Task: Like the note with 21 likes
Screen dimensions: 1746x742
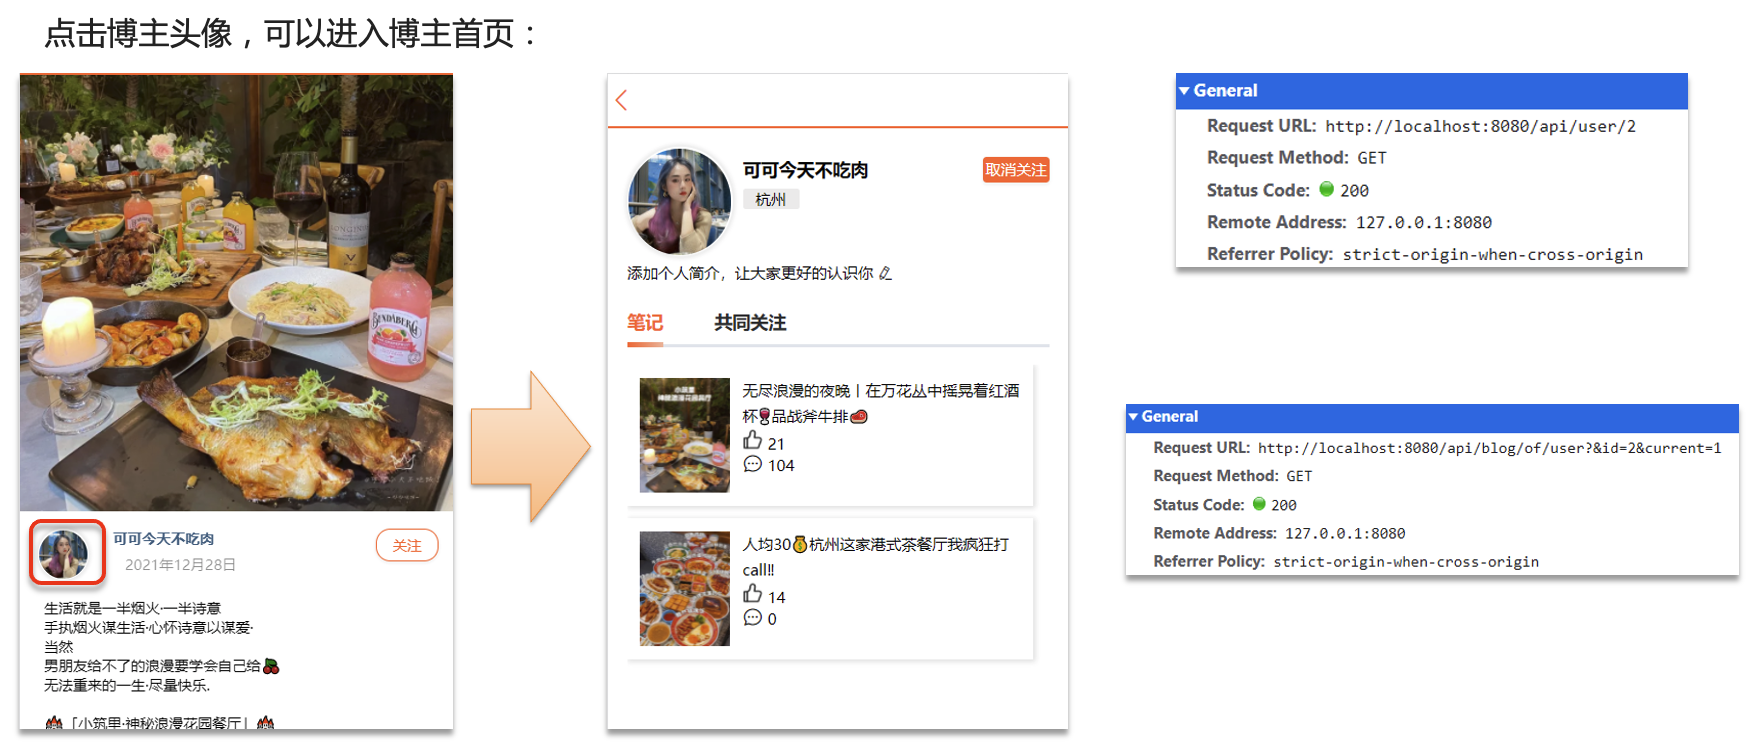Action: tap(753, 441)
